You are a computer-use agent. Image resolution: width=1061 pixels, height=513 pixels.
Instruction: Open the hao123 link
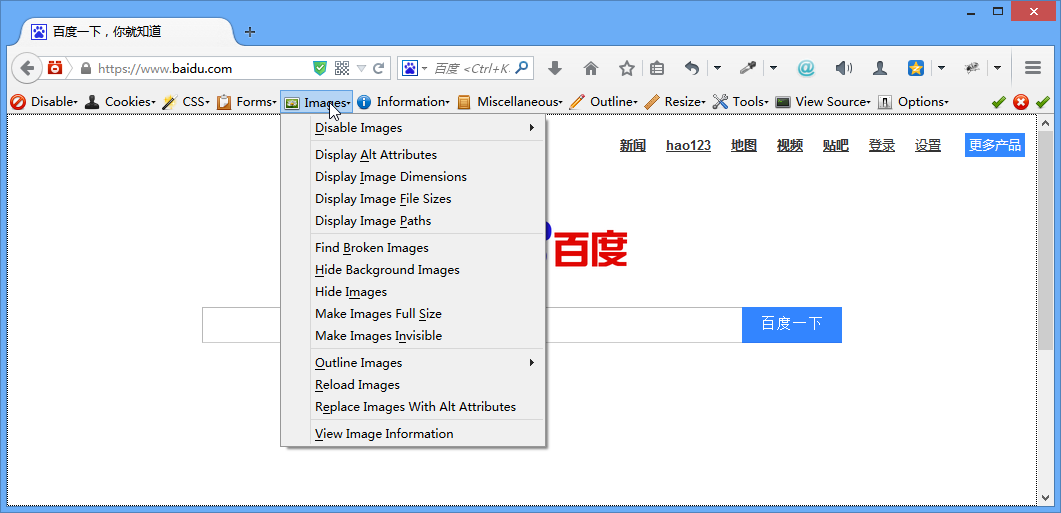(x=688, y=146)
